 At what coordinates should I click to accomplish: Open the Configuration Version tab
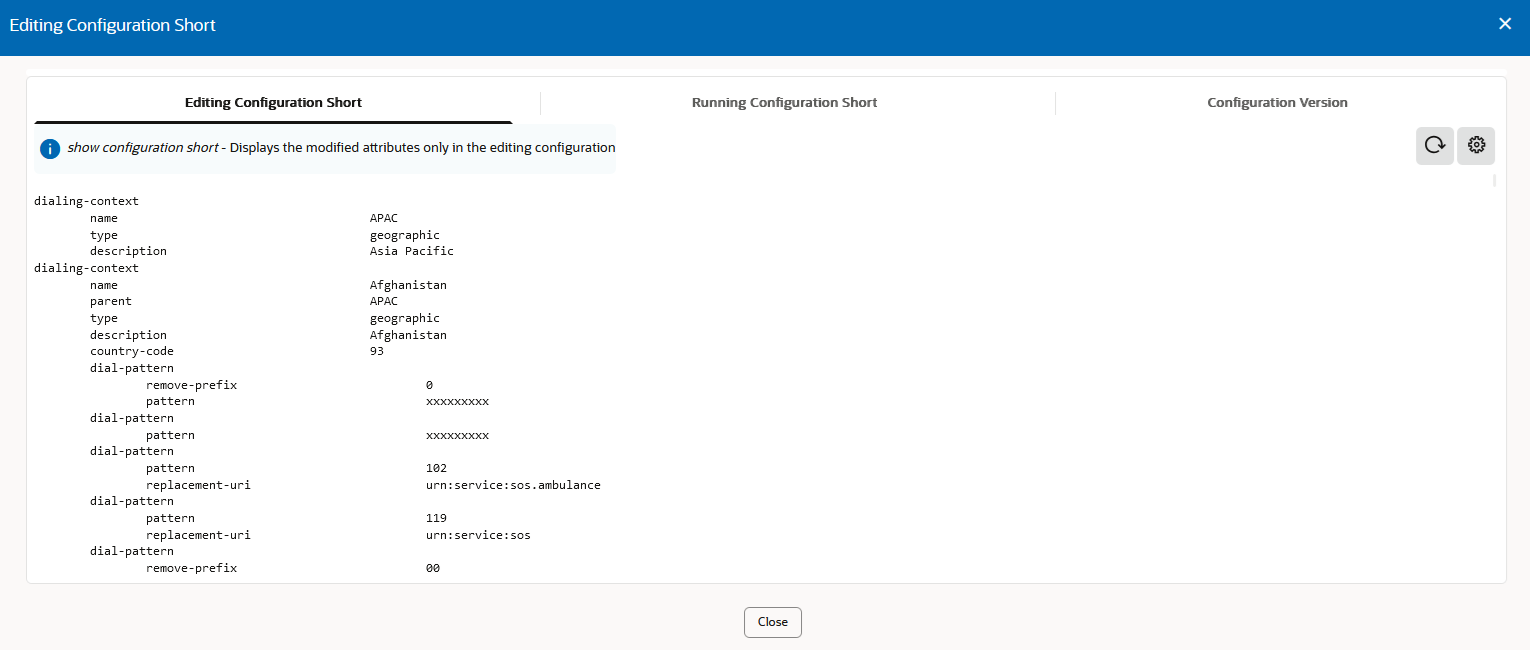[1277, 102]
